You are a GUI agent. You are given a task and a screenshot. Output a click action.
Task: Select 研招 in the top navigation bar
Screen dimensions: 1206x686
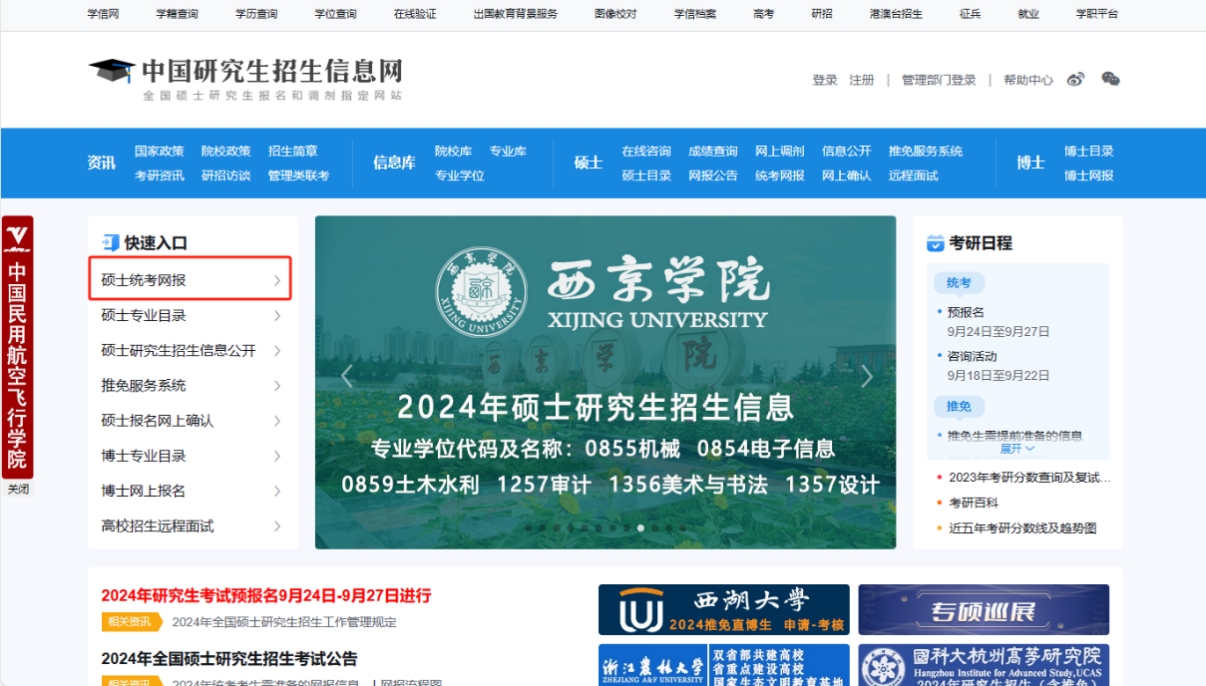click(x=821, y=14)
